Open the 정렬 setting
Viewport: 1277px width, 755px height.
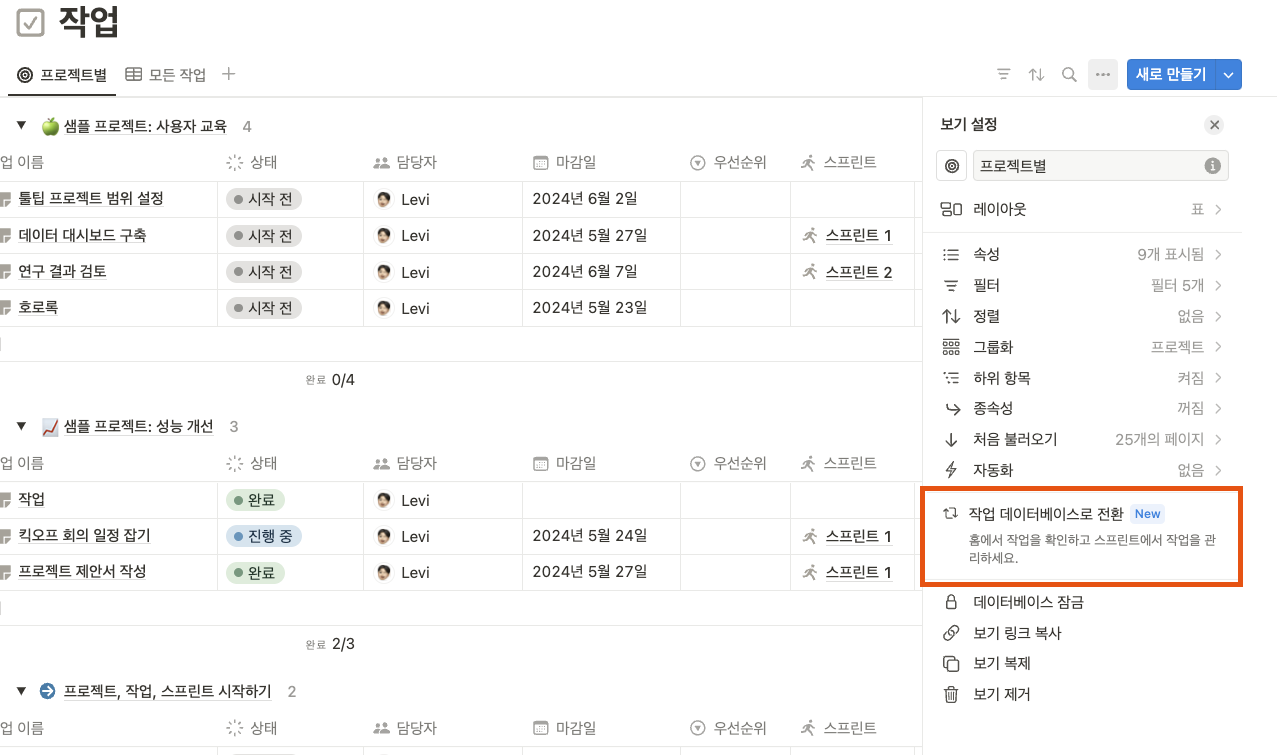tap(1082, 317)
